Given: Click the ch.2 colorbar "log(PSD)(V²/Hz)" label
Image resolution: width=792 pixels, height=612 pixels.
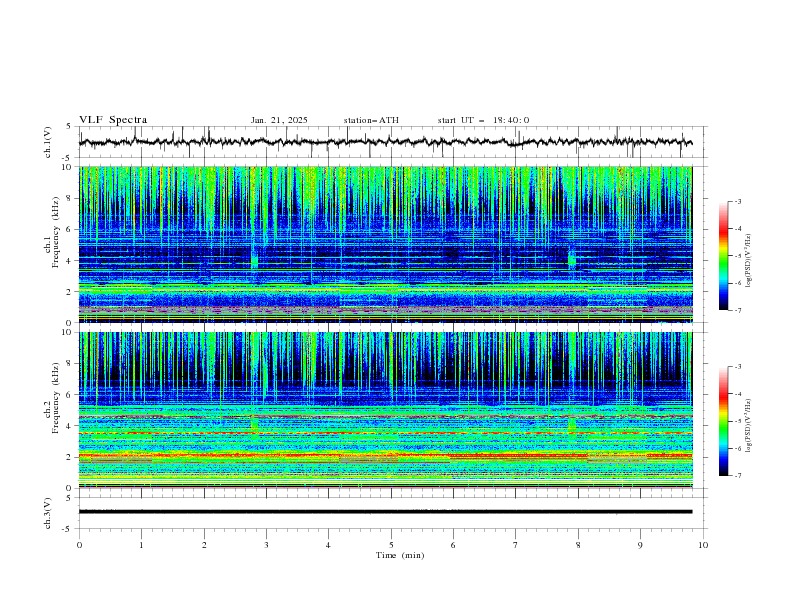Looking at the screenshot, I should pyautogui.click(x=748, y=425).
